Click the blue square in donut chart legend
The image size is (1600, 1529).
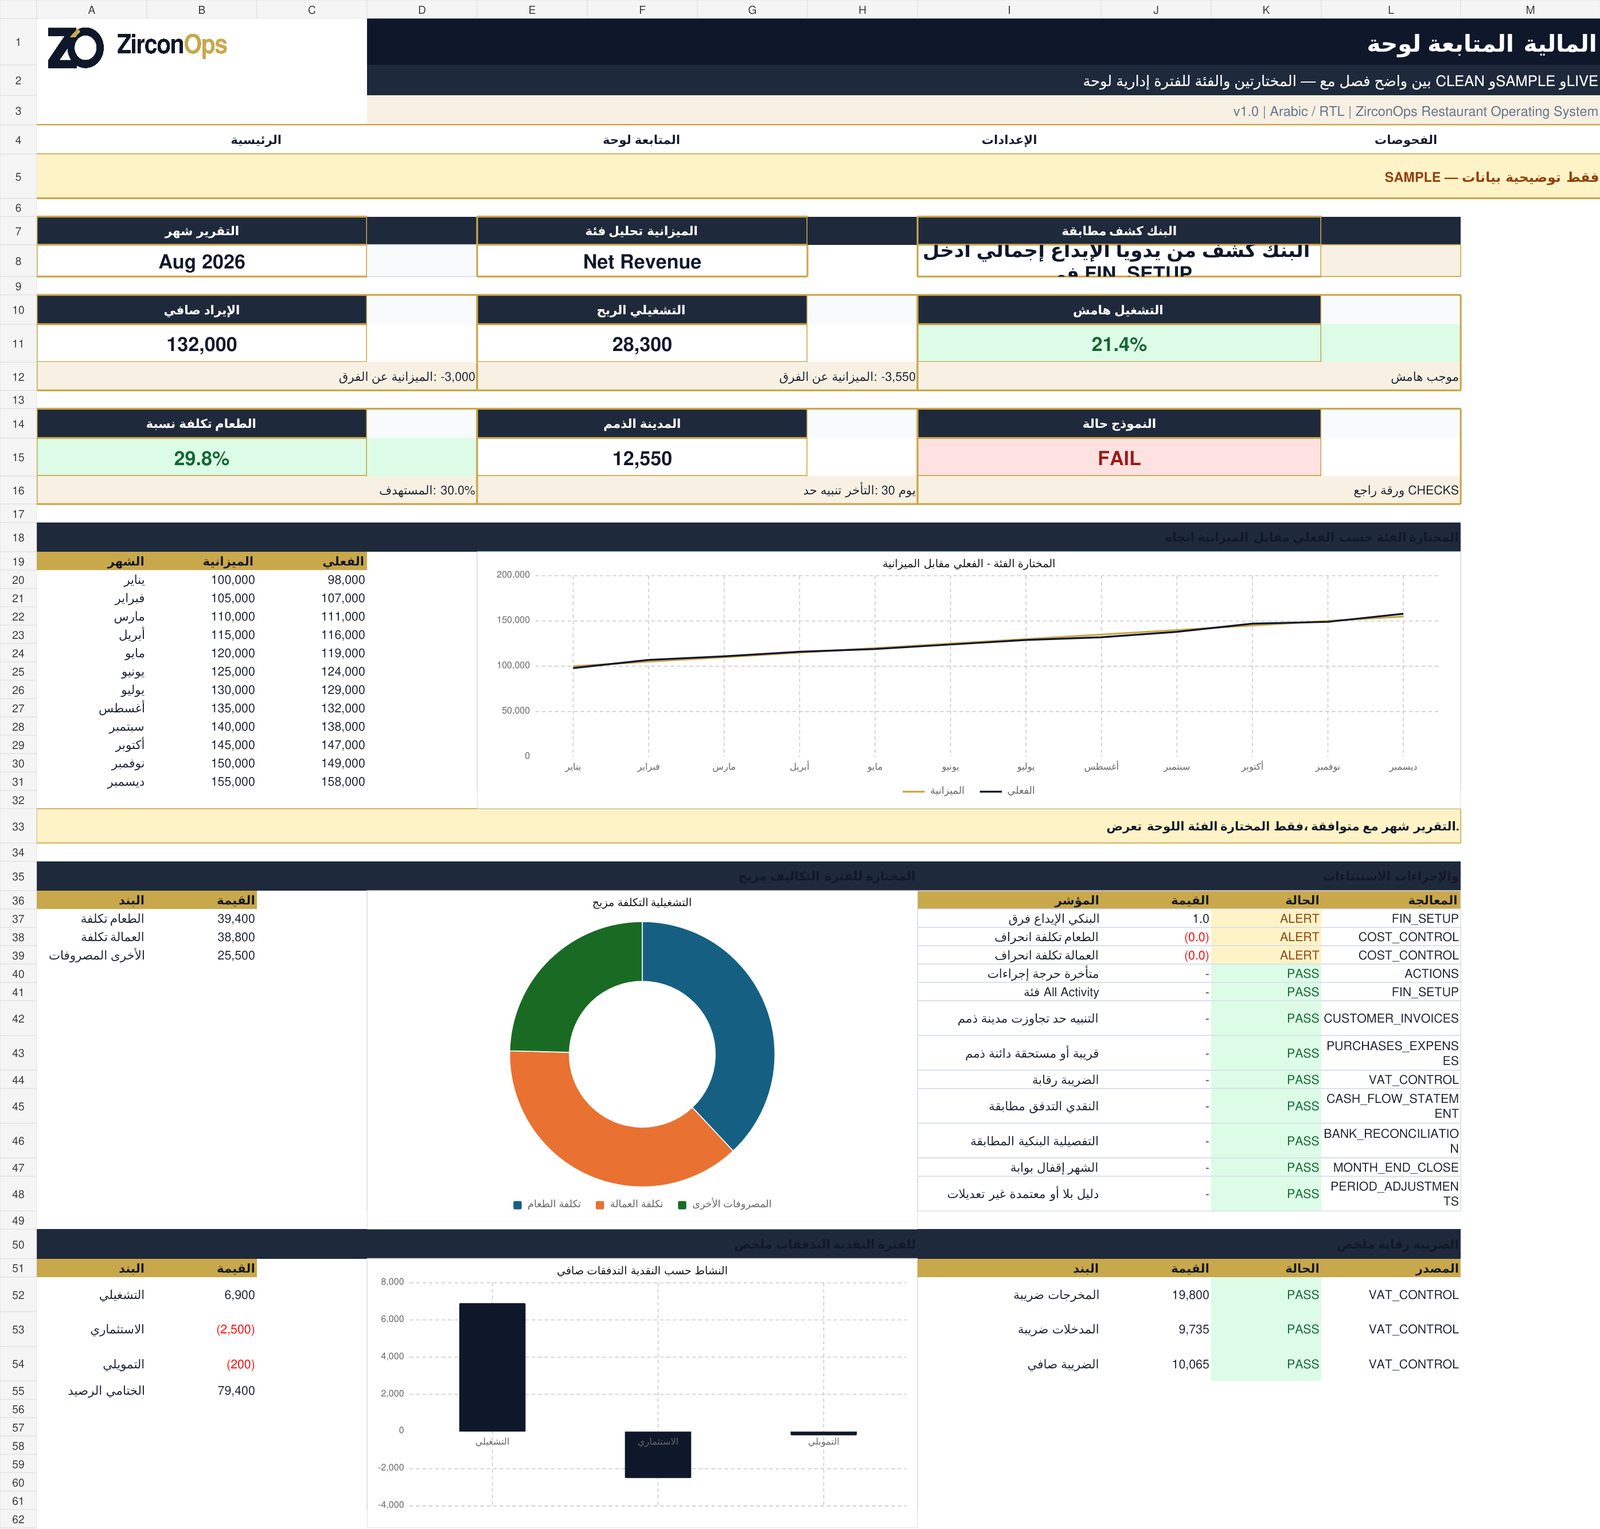pyautogui.click(x=518, y=1205)
